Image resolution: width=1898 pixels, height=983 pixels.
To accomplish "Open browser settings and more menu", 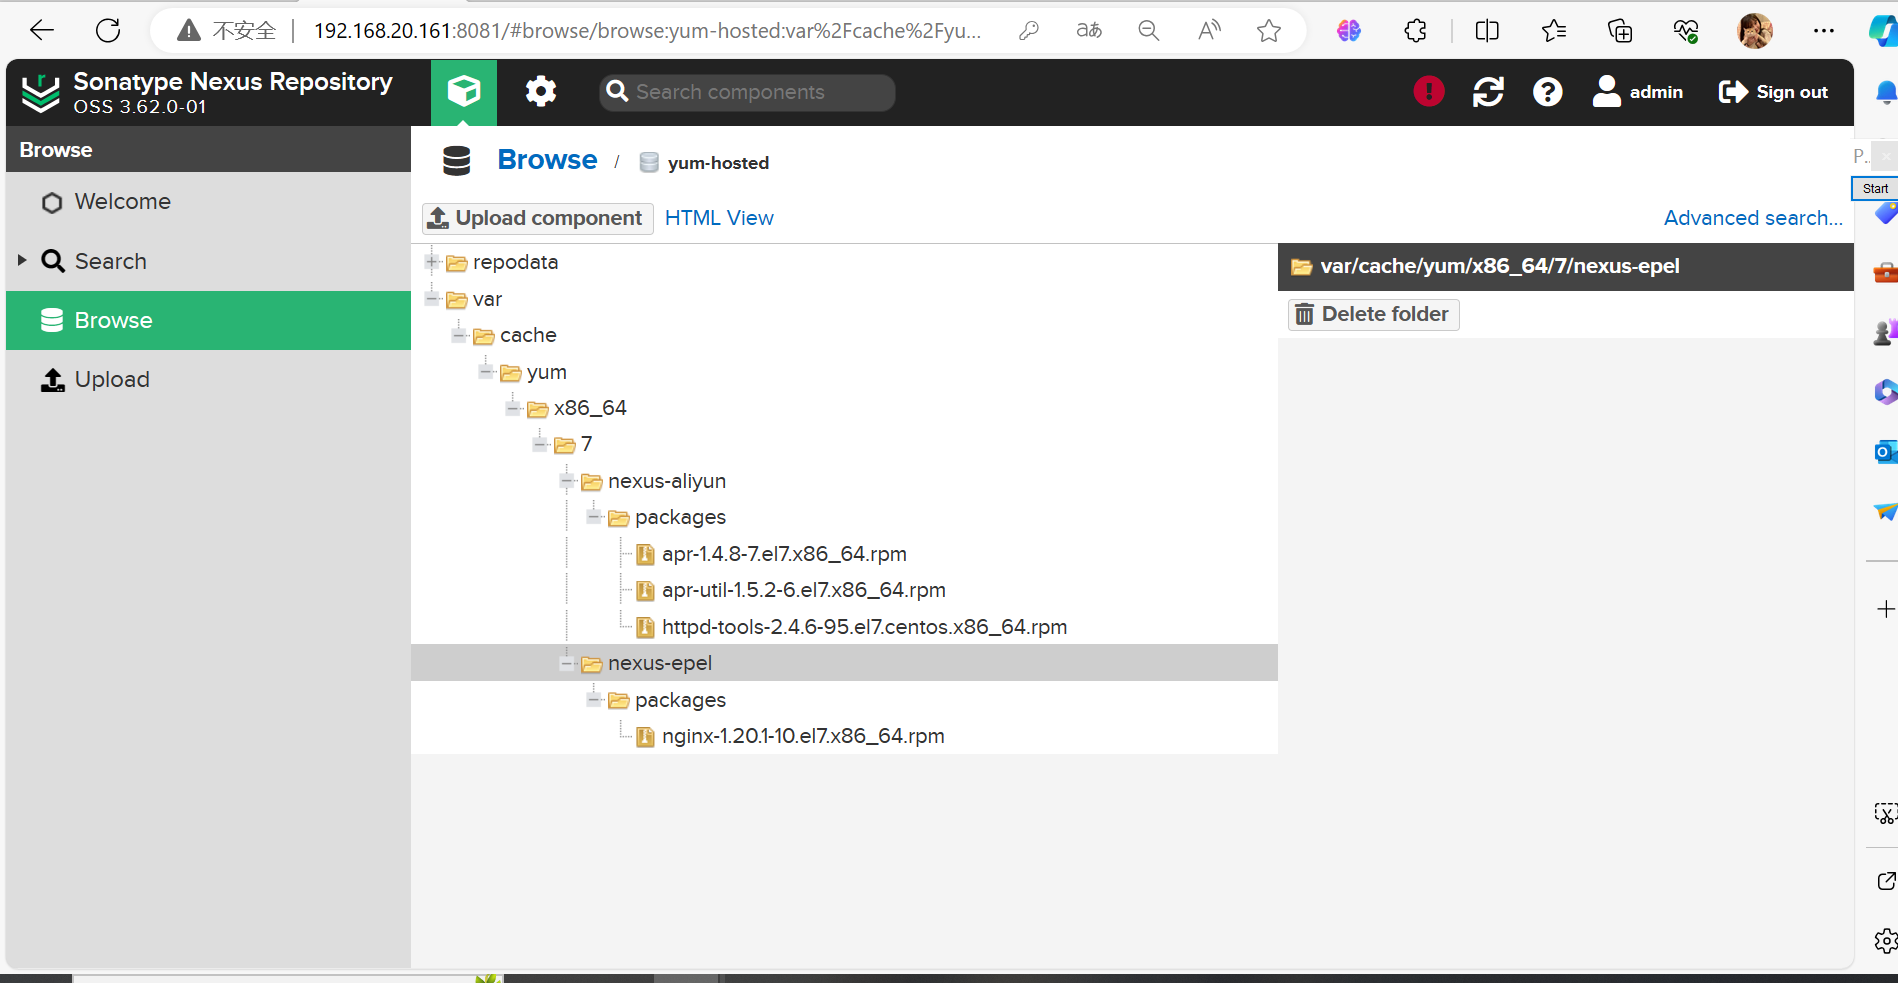I will (x=1823, y=31).
